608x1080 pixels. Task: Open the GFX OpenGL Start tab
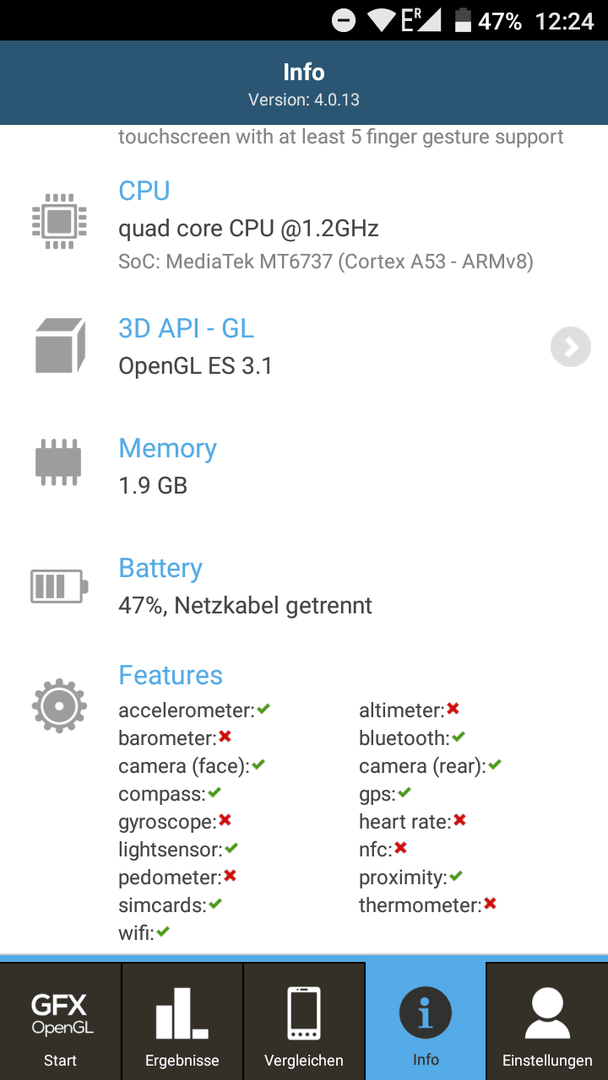coord(61,1021)
